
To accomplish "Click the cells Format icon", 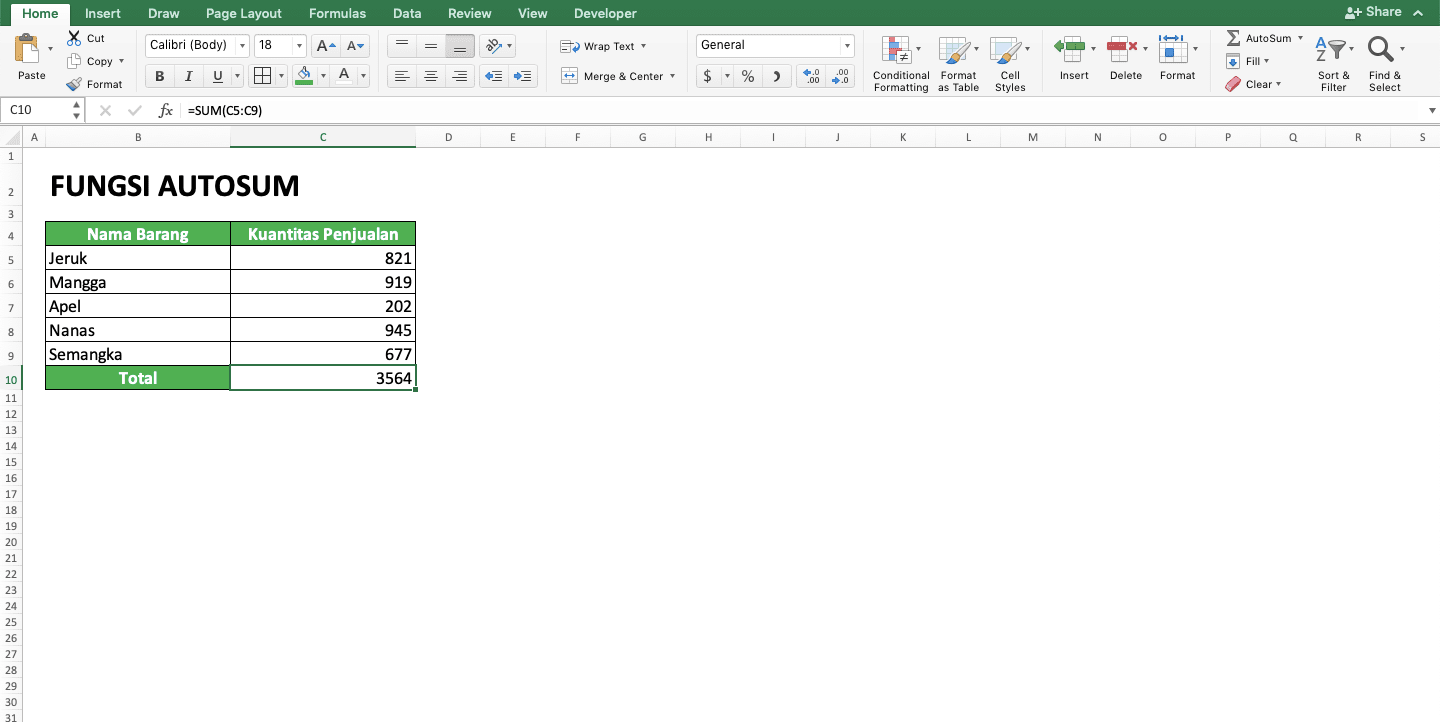I will [x=1172, y=47].
